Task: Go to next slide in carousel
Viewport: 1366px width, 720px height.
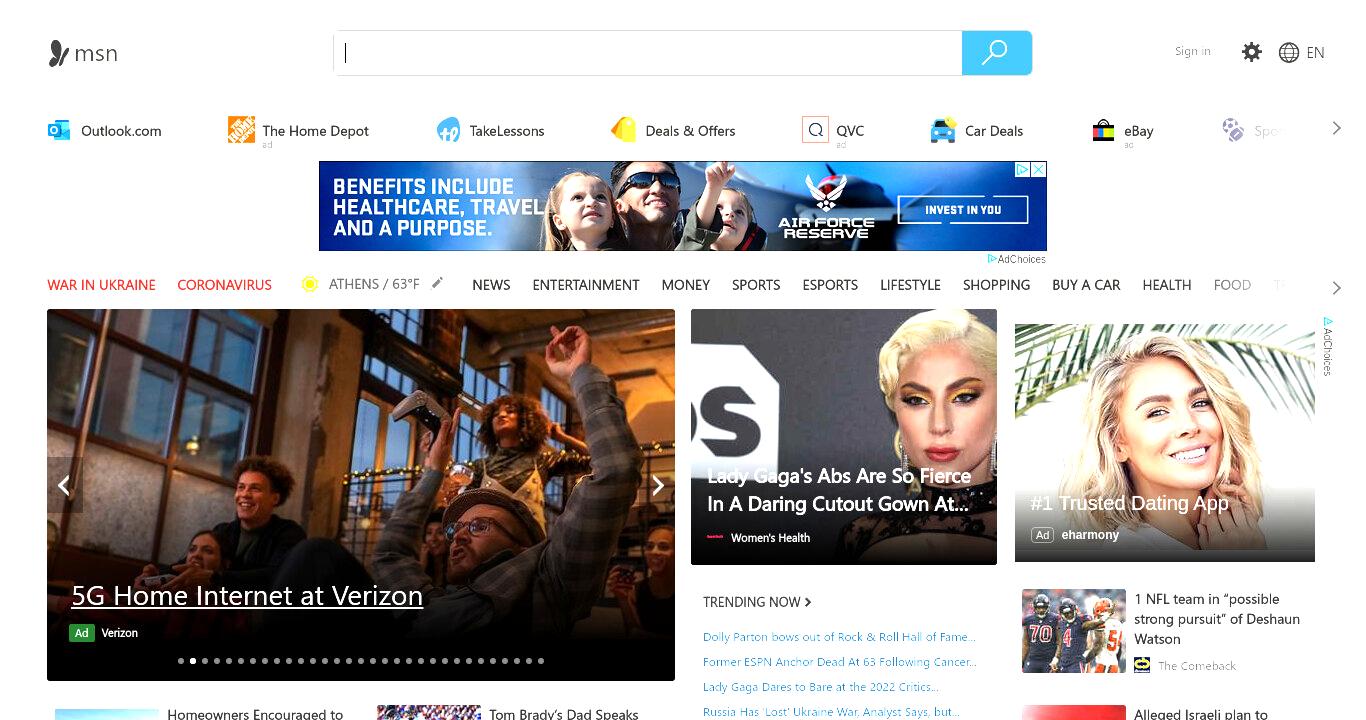Action: click(658, 485)
